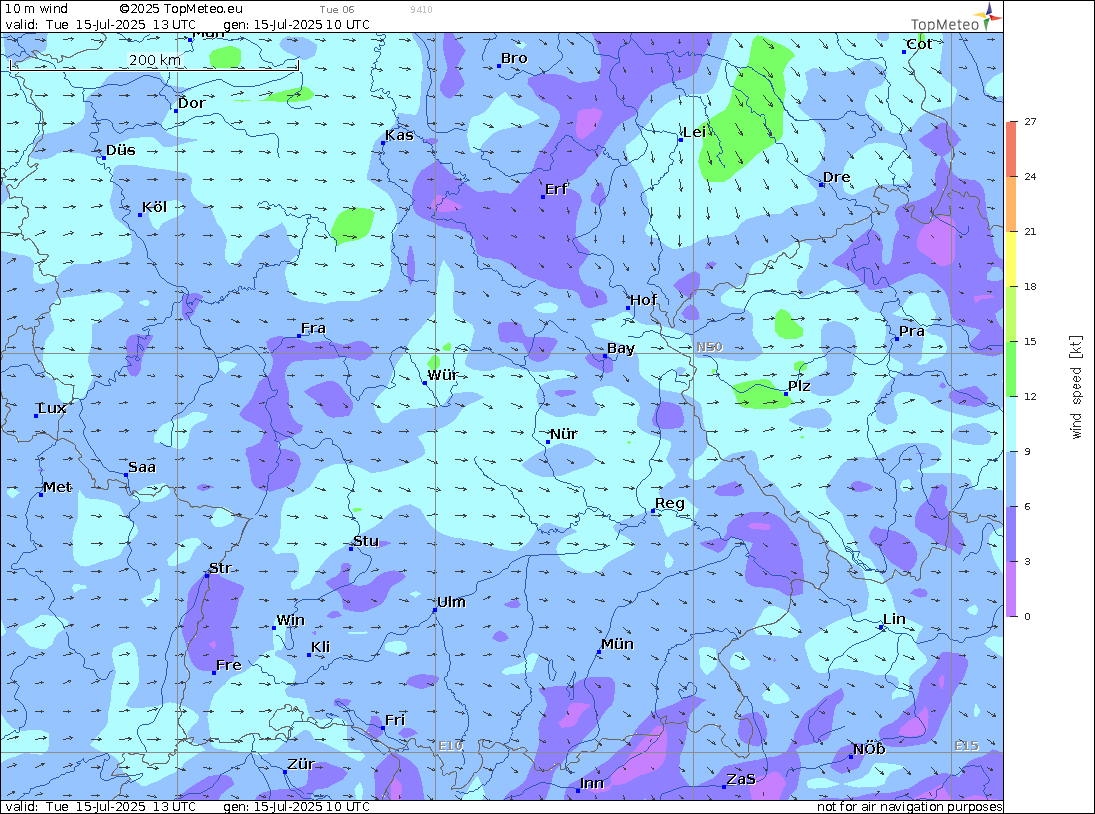
Task: Select the Bro city label
Action: [x=514, y=59]
